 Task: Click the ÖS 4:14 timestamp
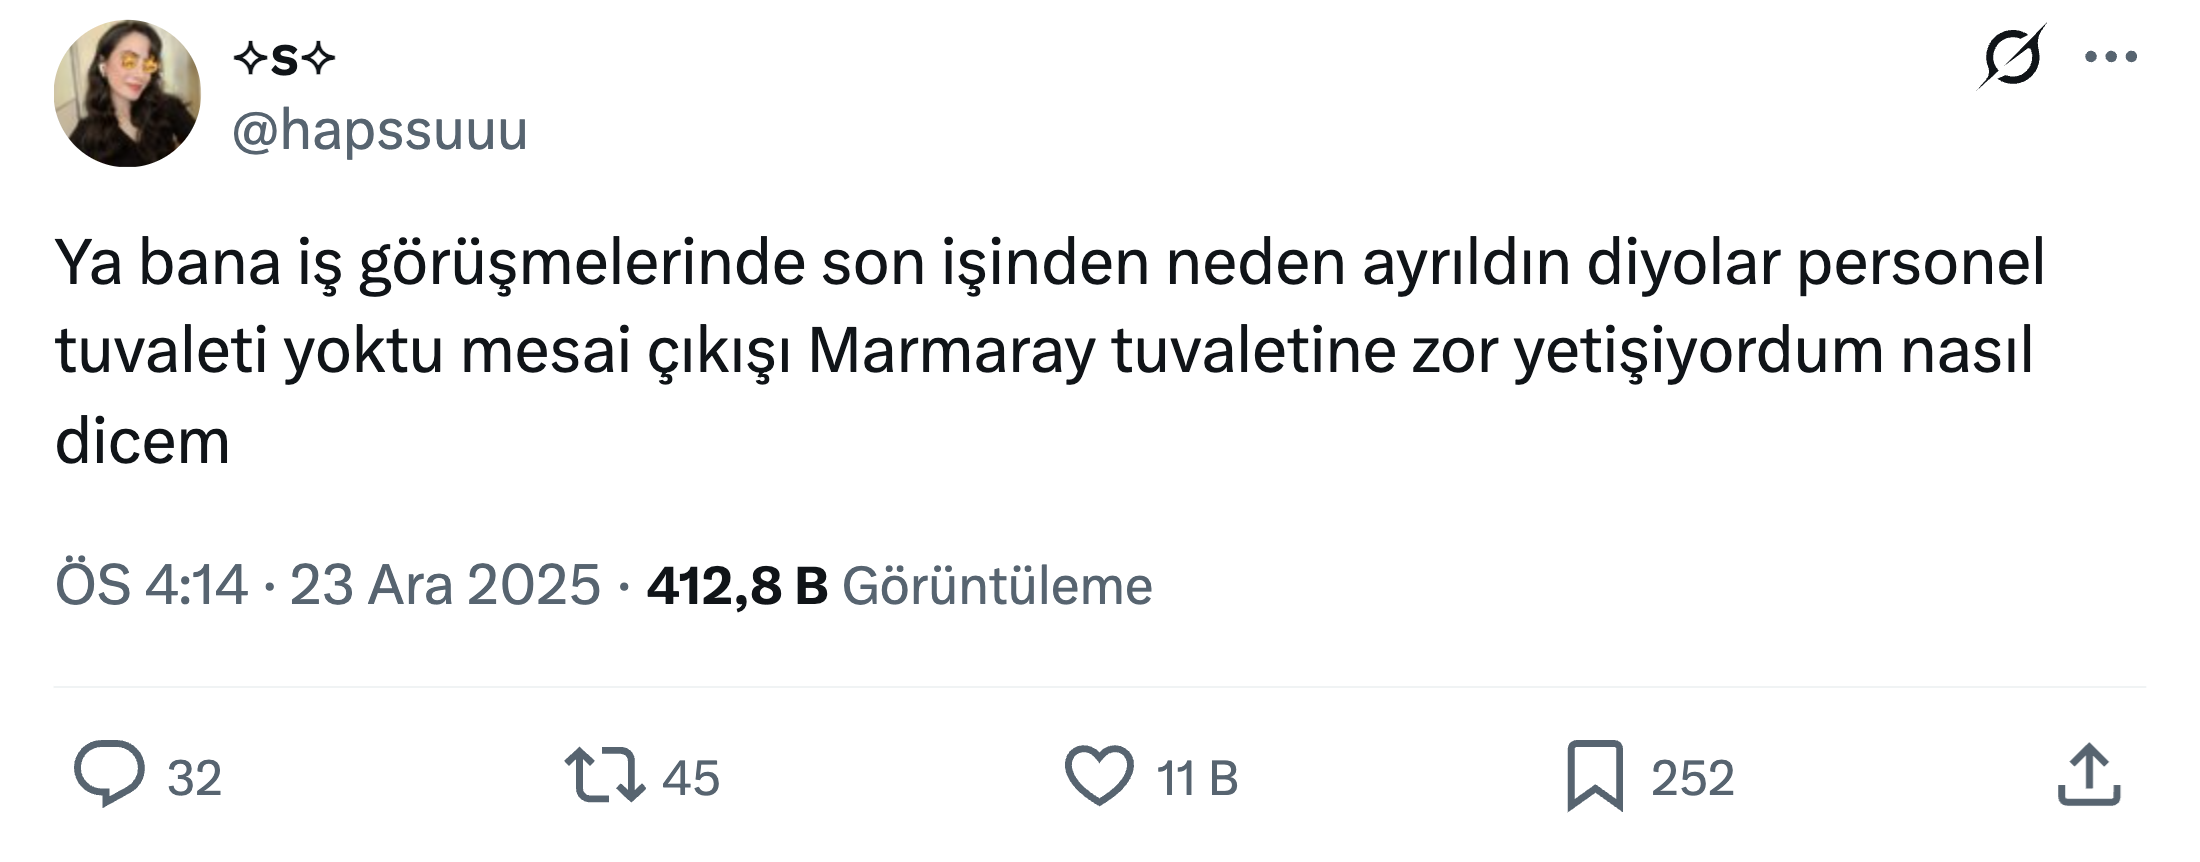(151, 585)
